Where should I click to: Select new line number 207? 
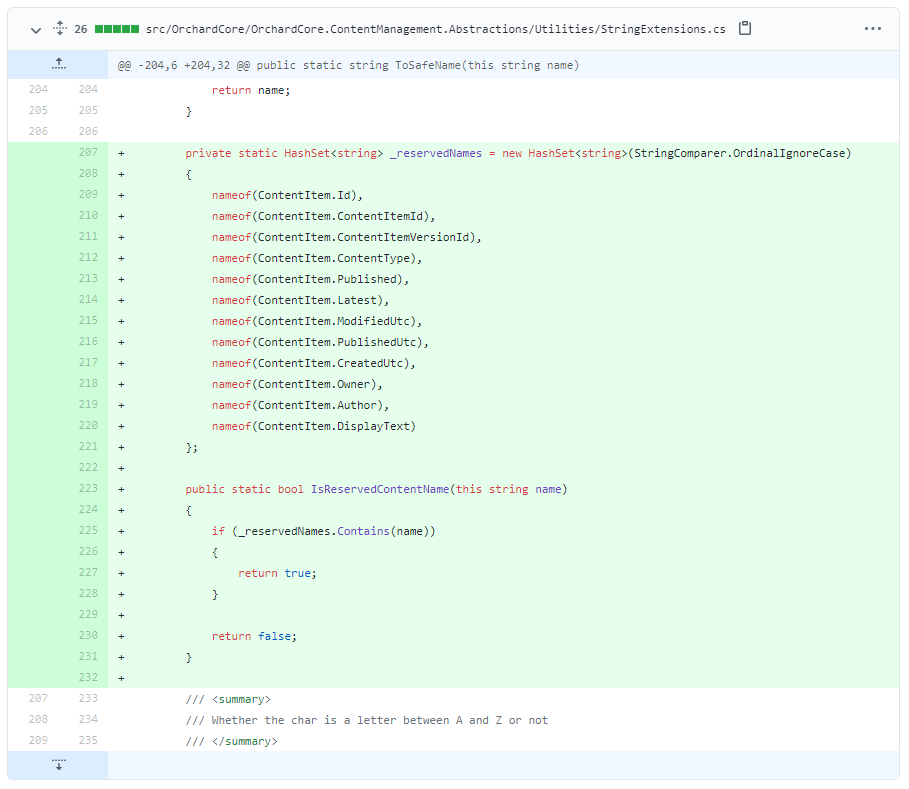88,152
